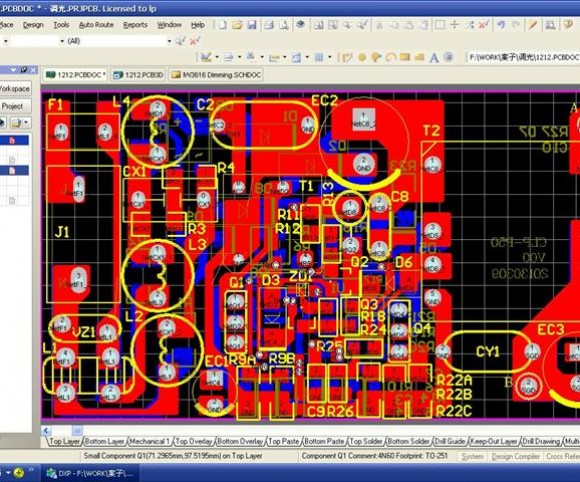Cut selection with scissors icon

pyautogui.click(x=380, y=25)
